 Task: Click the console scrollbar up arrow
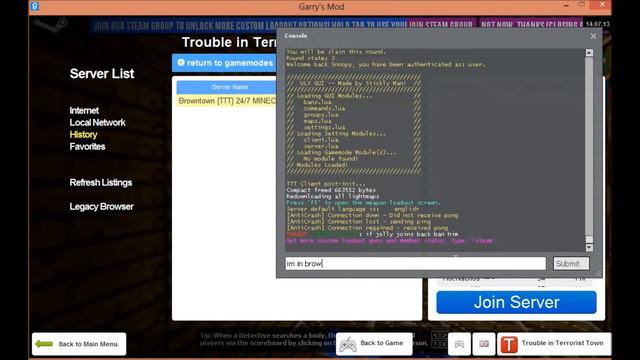tap(589, 53)
